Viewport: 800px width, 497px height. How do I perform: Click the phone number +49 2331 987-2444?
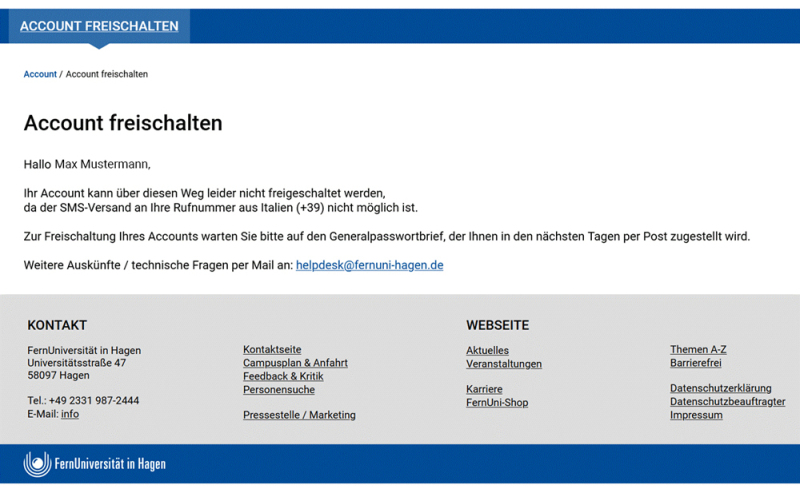pos(94,401)
